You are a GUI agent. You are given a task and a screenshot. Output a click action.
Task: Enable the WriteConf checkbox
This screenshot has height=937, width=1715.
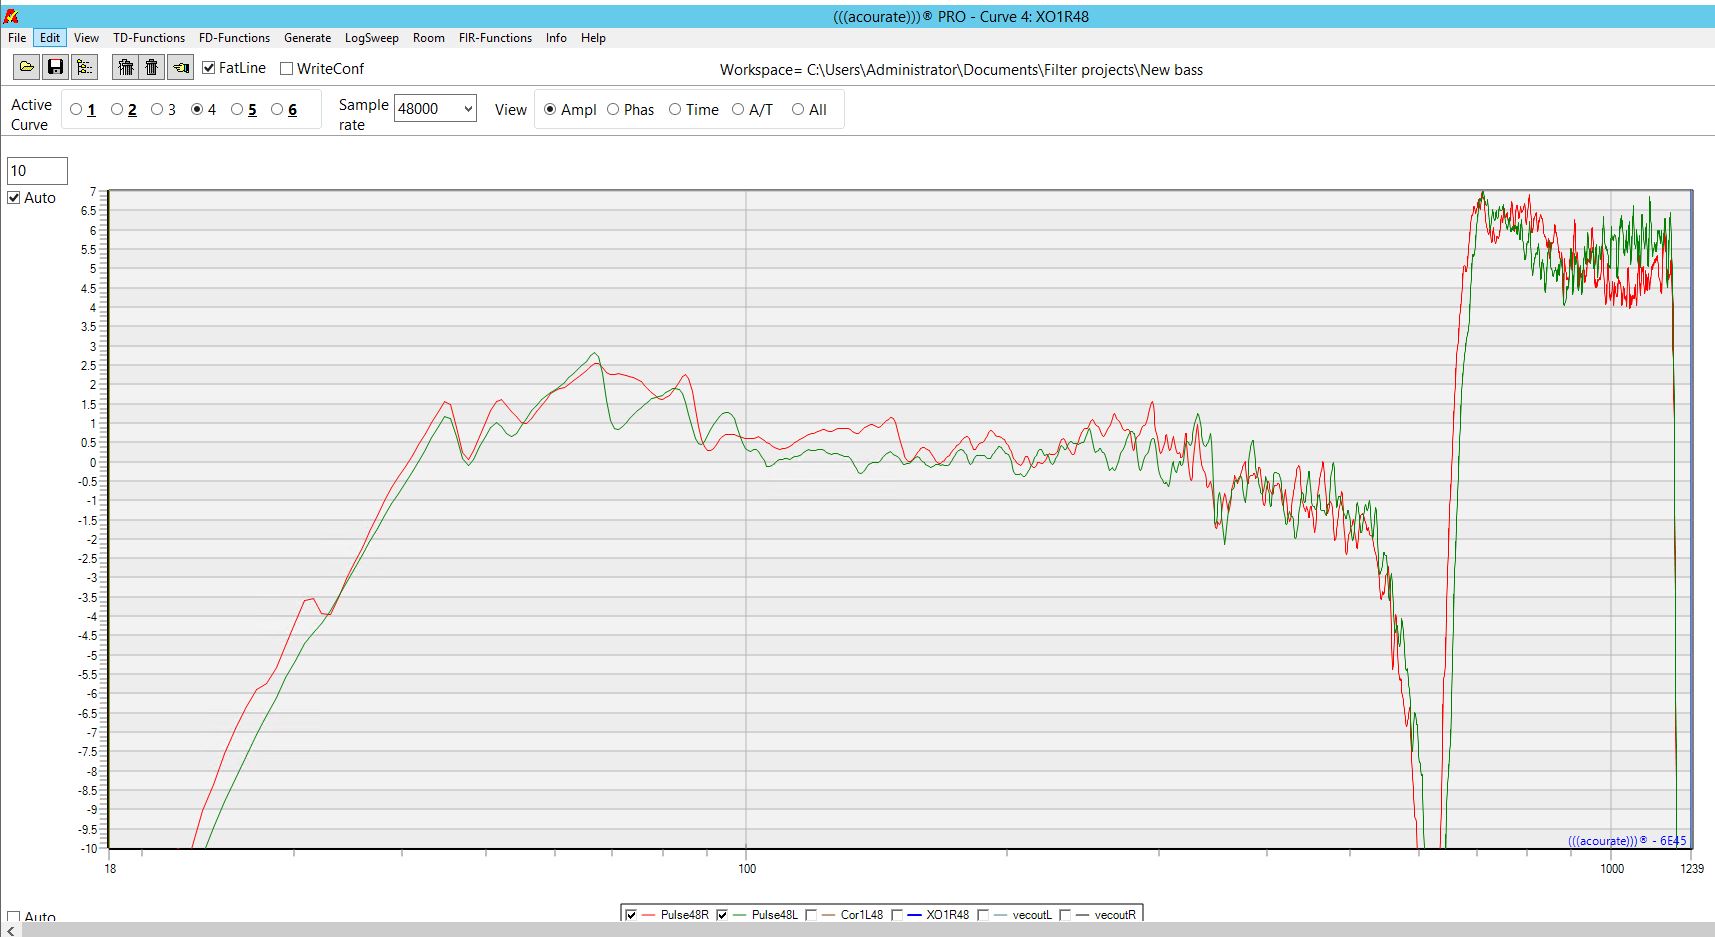(287, 69)
